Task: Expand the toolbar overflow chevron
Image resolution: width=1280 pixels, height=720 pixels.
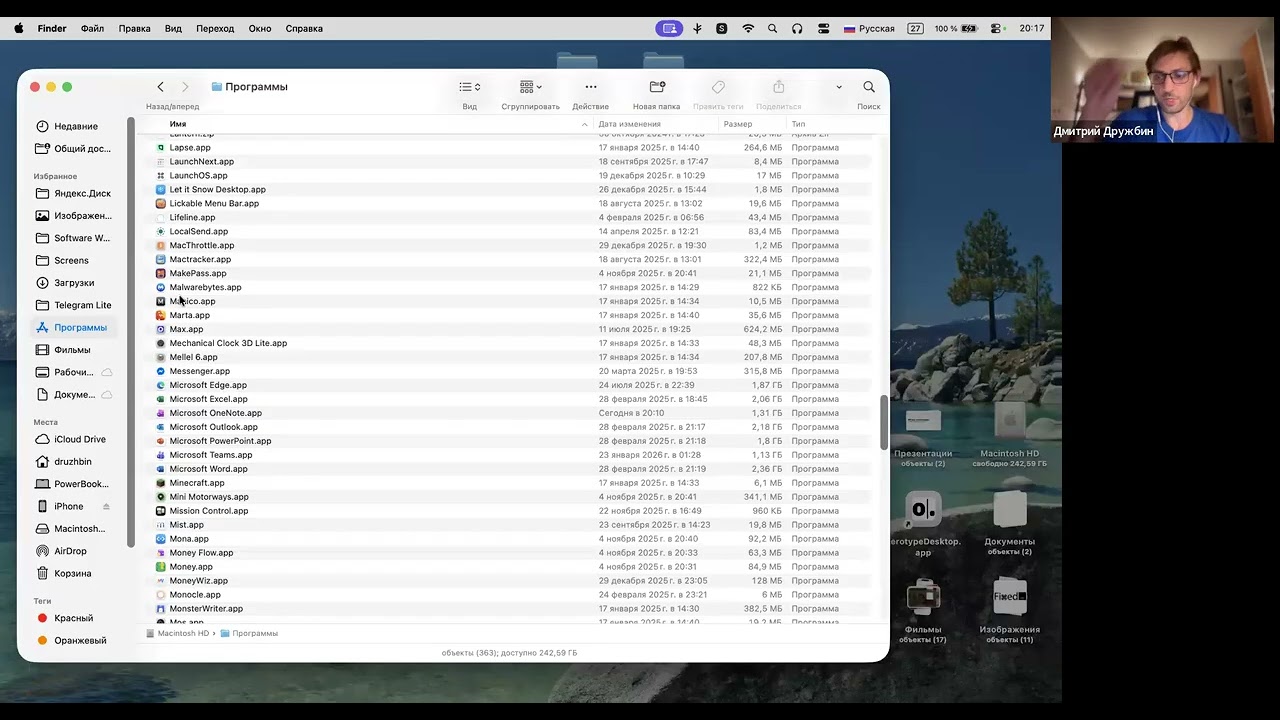Action: point(838,87)
